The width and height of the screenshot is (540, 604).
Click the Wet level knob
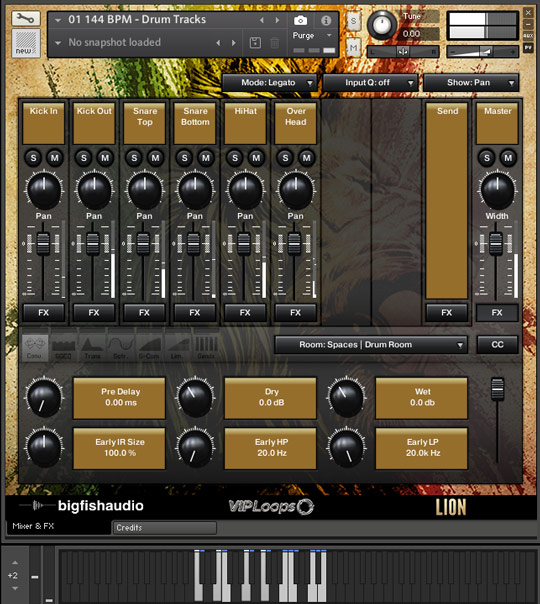point(346,397)
